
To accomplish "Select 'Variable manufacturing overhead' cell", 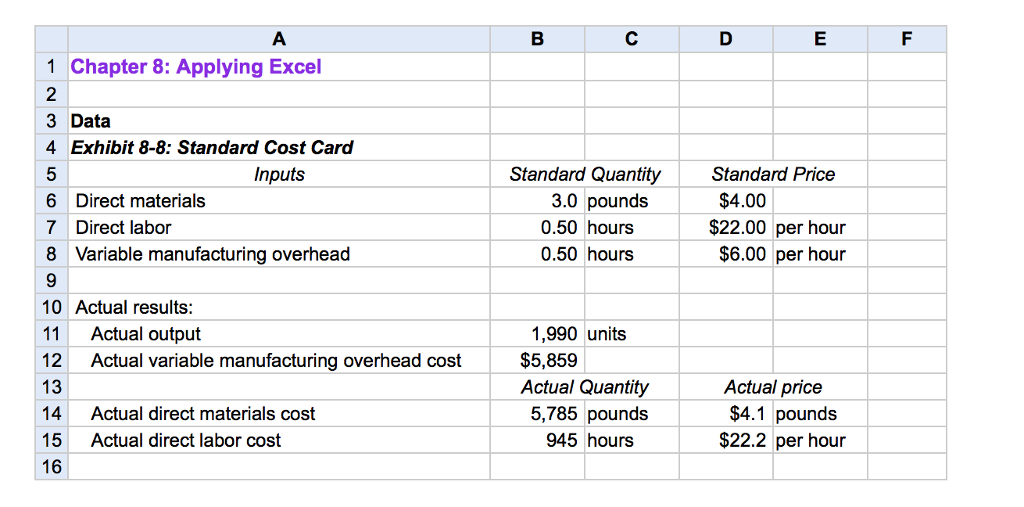I will coord(279,254).
